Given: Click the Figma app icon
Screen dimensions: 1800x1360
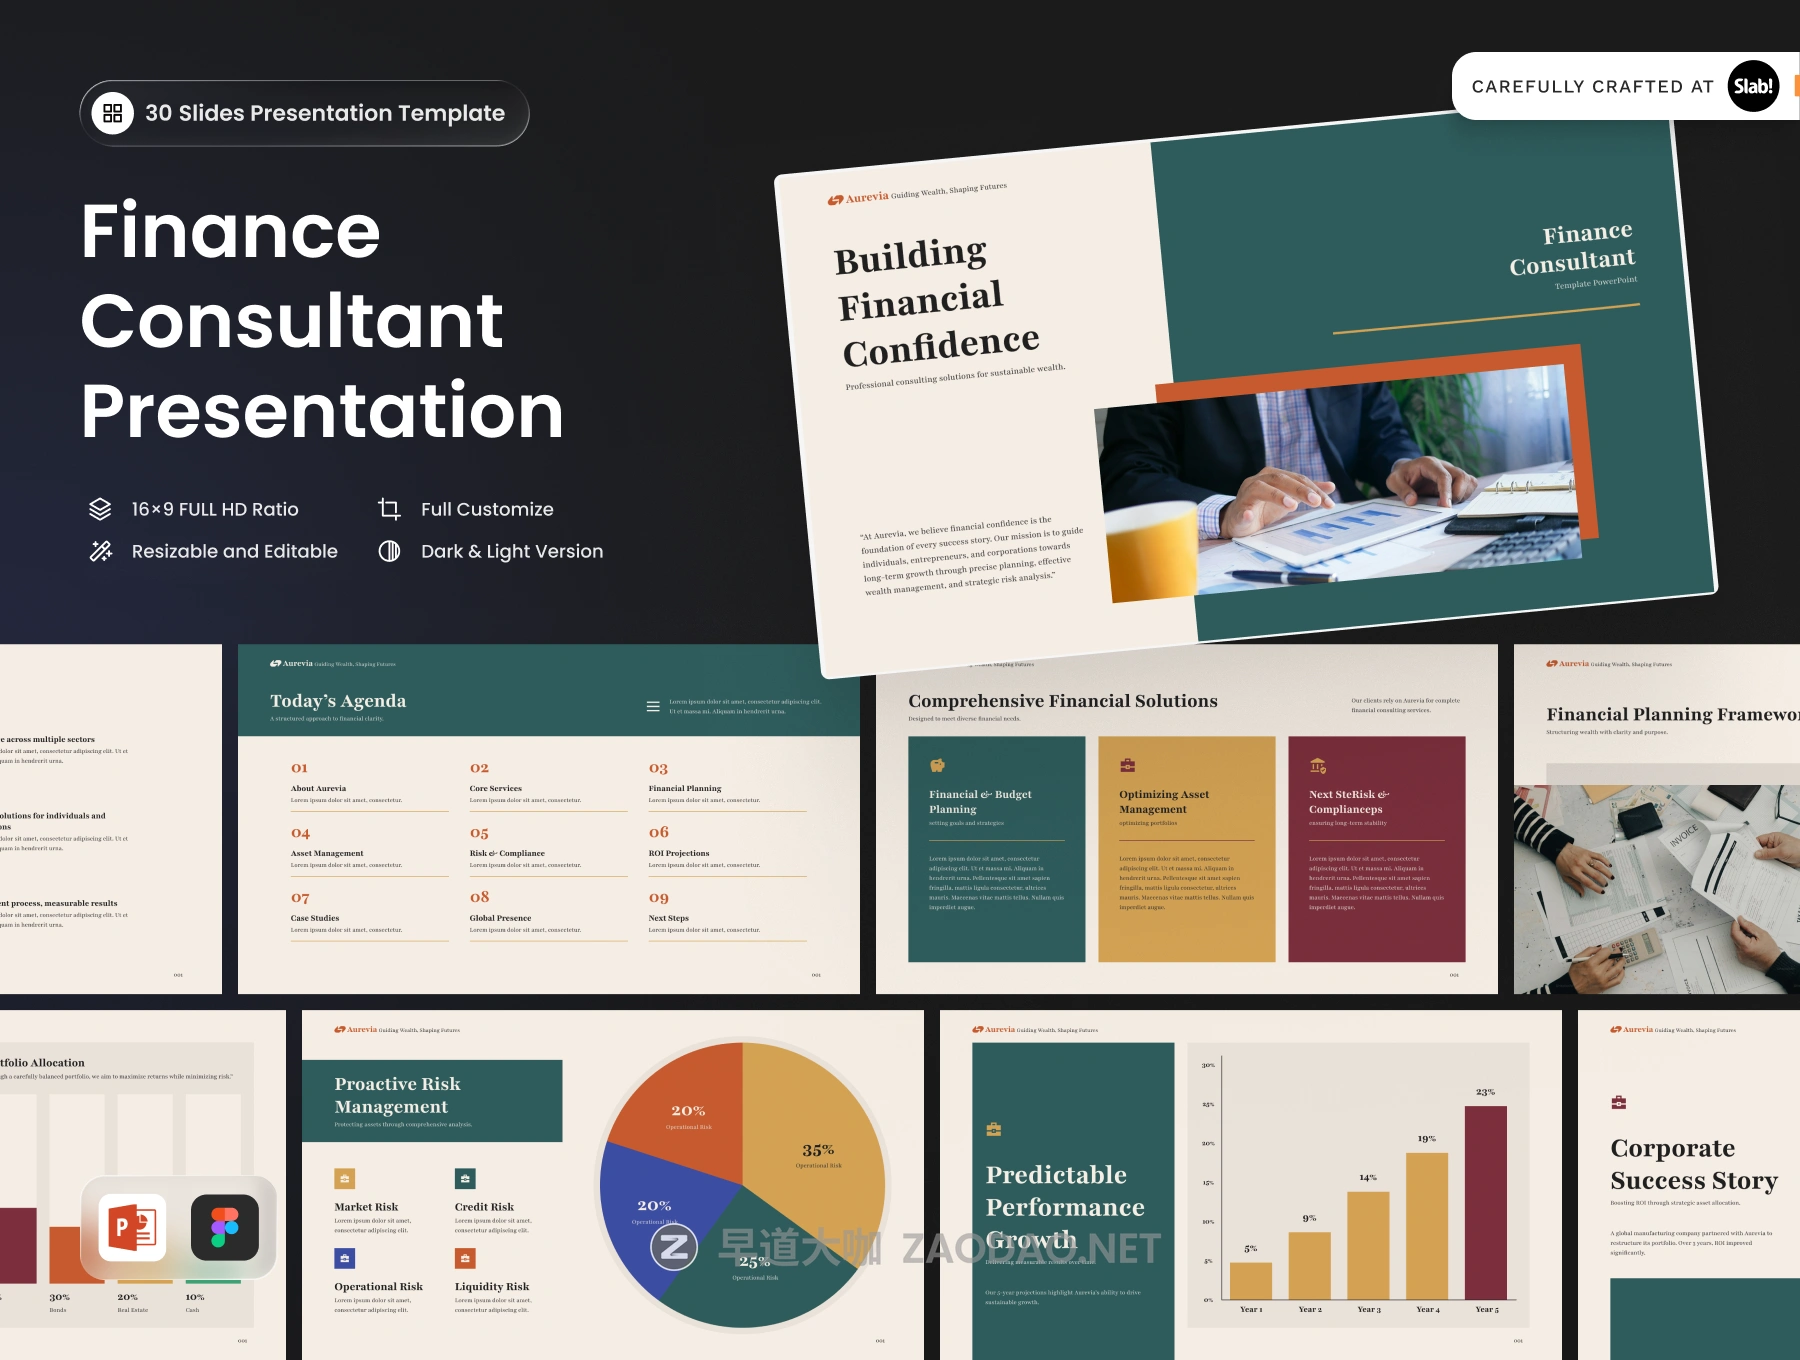Looking at the screenshot, I should tap(225, 1227).
